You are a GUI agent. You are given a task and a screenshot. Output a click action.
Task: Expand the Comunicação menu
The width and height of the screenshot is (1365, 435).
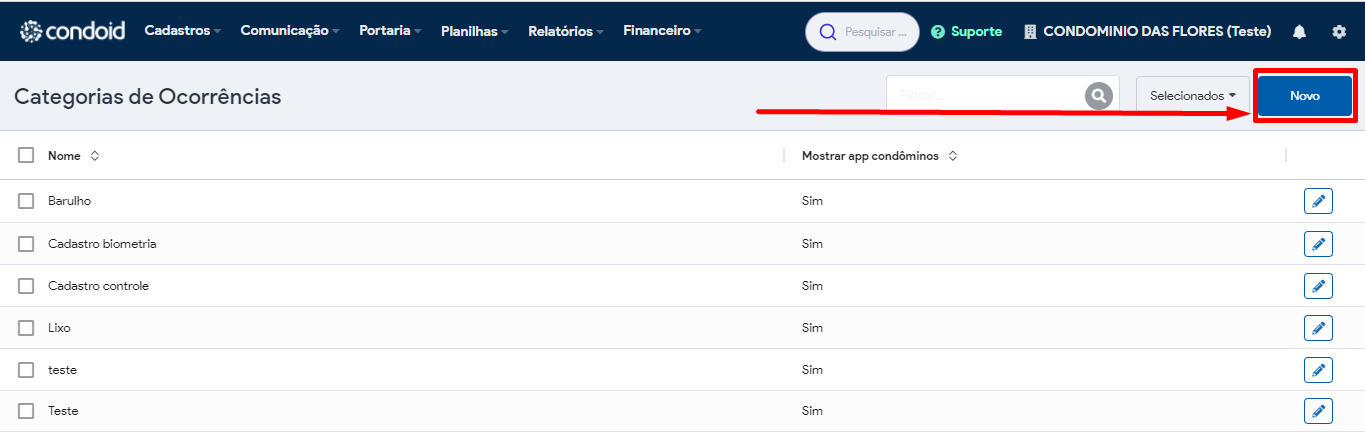tap(290, 31)
